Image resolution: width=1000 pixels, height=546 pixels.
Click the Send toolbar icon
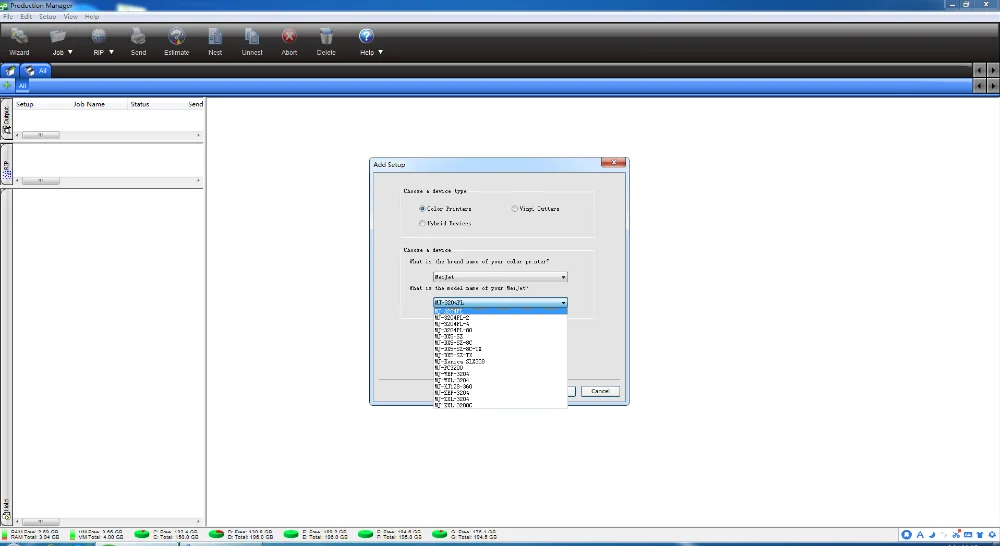(x=138, y=36)
